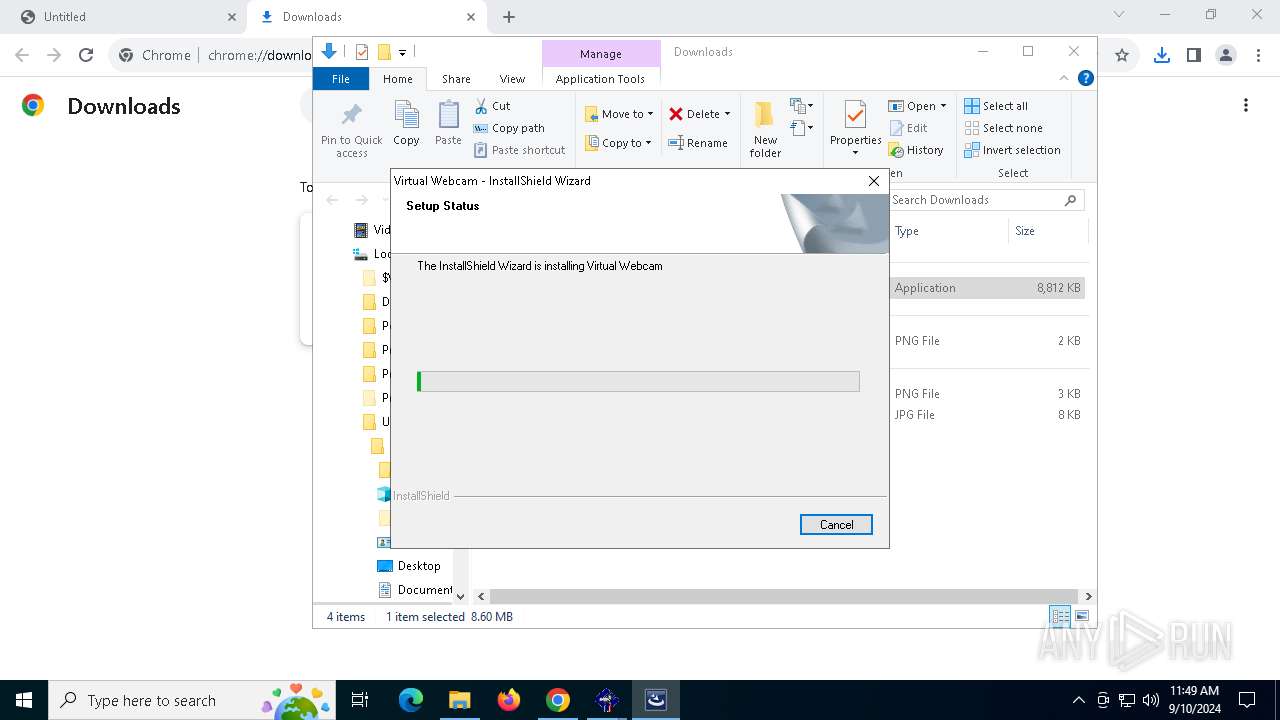Select the 2 KB PNG File row
Image resolution: width=1280 pixels, height=720 pixels.
click(x=987, y=341)
